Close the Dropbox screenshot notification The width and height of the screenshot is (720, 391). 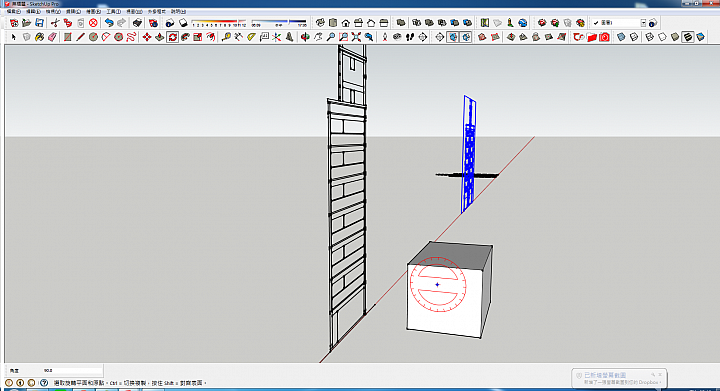[660, 374]
